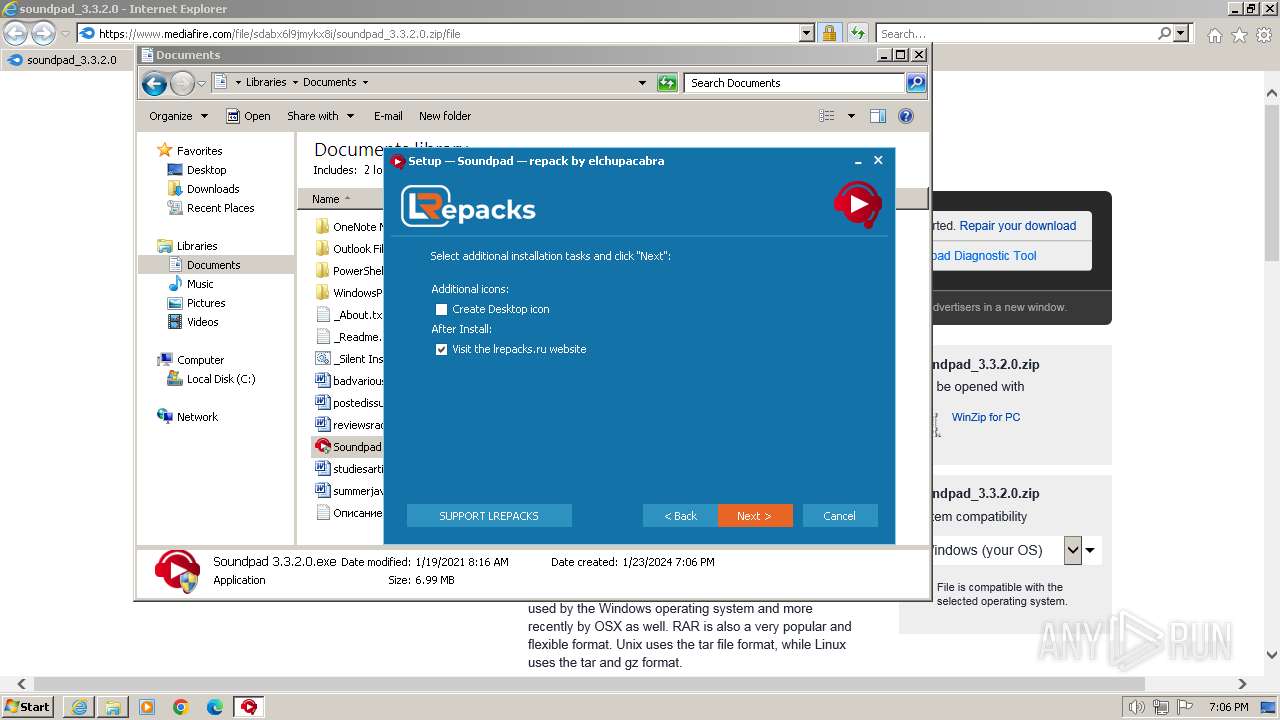Viewport: 1280px width, 720px height.
Task: Open Google Chrome from the taskbar
Action: click(x=181, y=707)
